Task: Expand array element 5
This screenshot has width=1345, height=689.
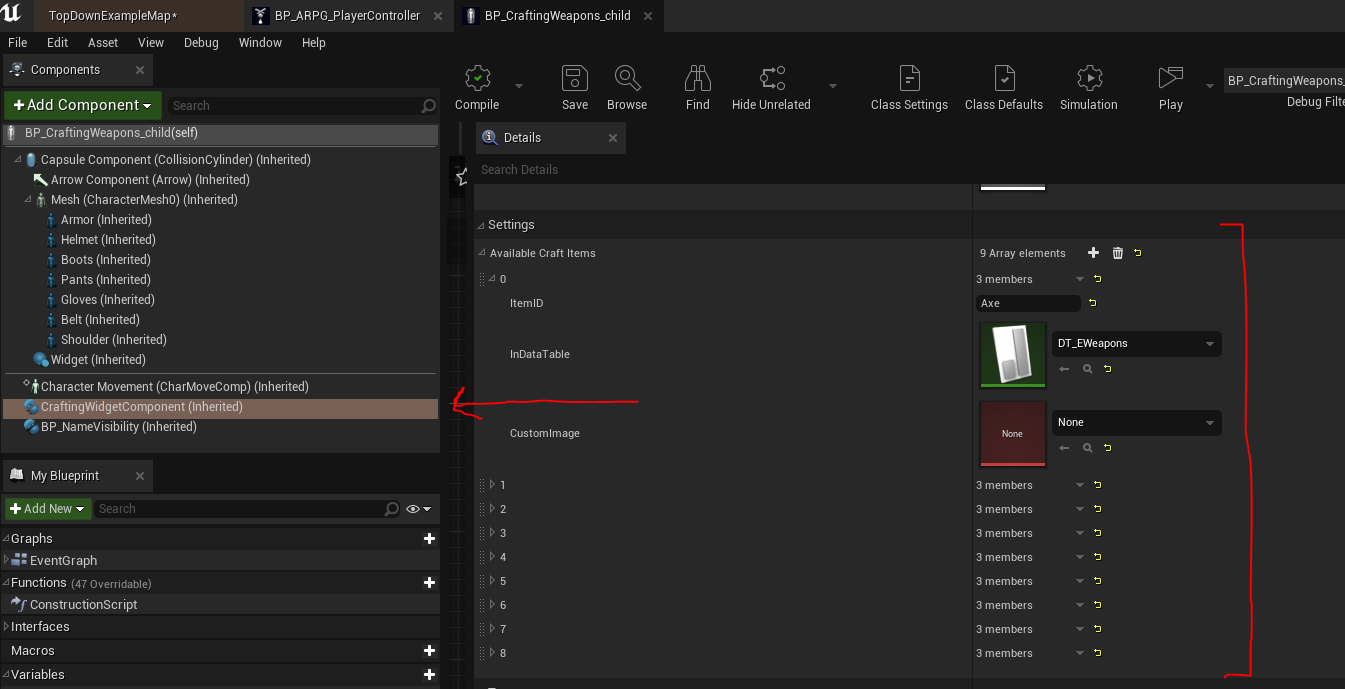Action: (492, 581)
